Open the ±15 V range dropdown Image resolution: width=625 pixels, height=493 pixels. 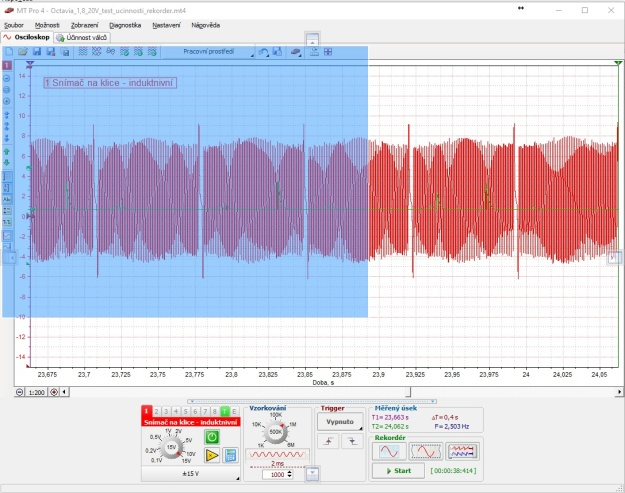(x=191, y=474)
